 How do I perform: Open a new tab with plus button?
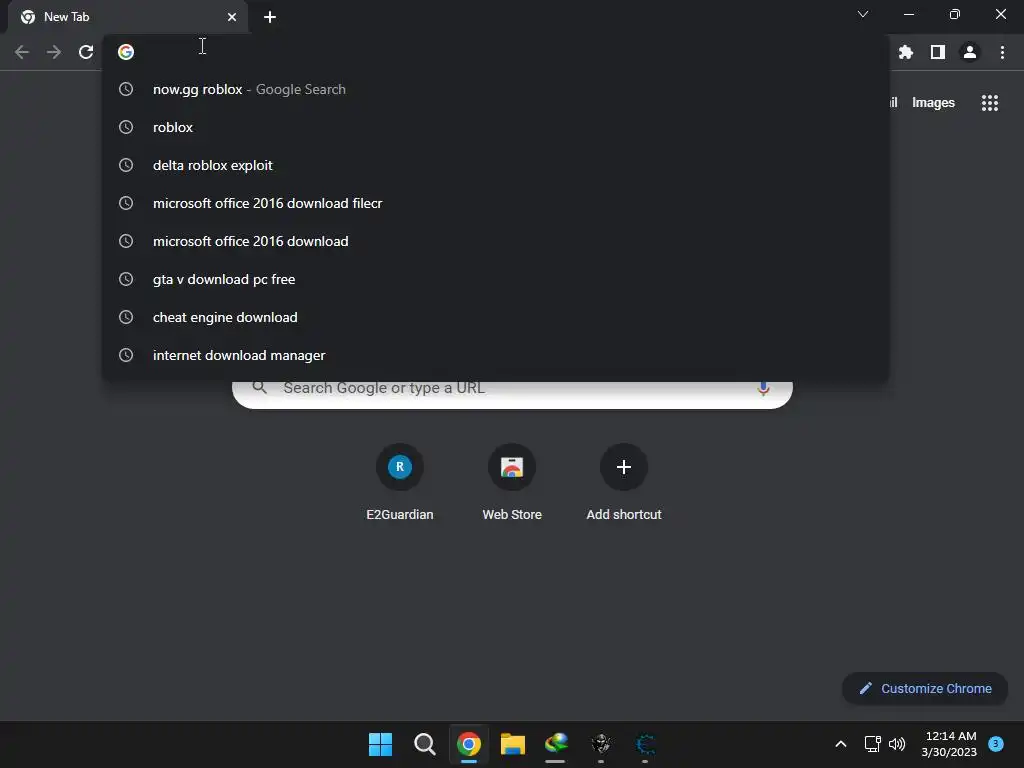pos(270,17)
